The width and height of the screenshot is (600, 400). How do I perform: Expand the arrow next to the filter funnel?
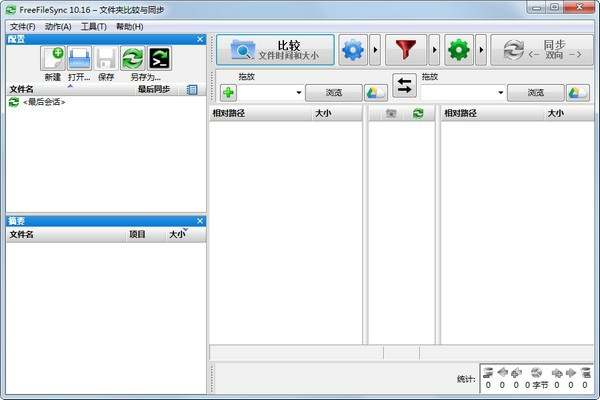pyautogui.click(x=433, y=49)
